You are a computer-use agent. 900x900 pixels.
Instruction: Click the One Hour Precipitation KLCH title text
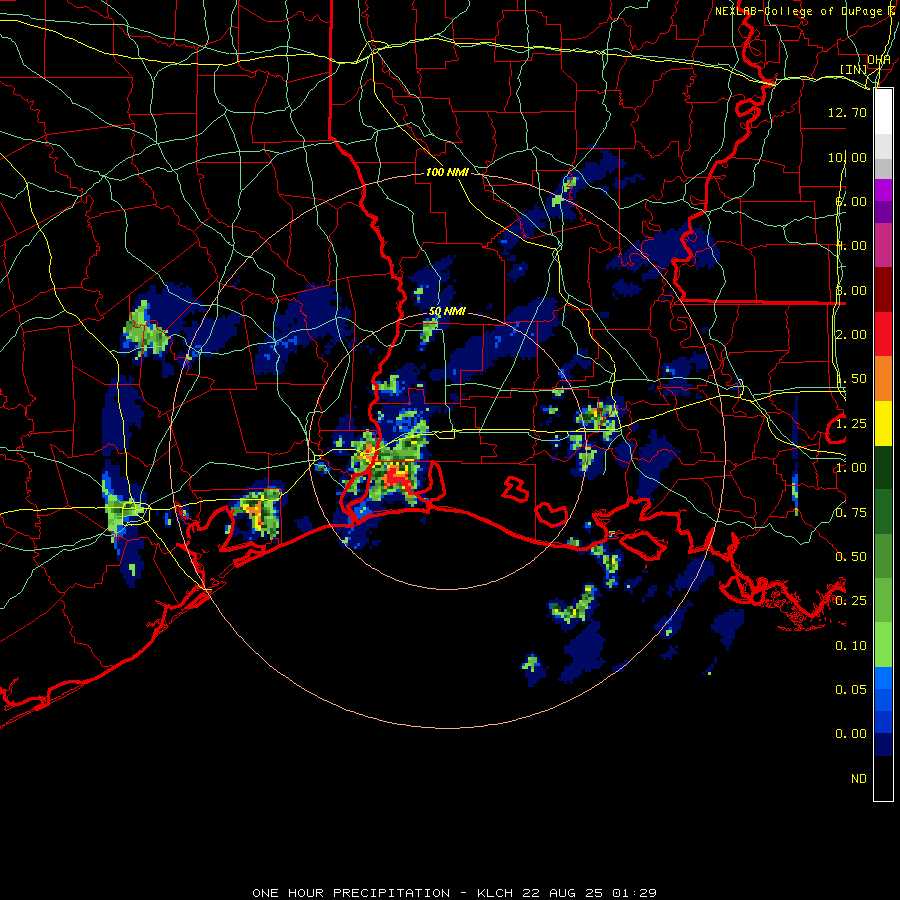454,893
